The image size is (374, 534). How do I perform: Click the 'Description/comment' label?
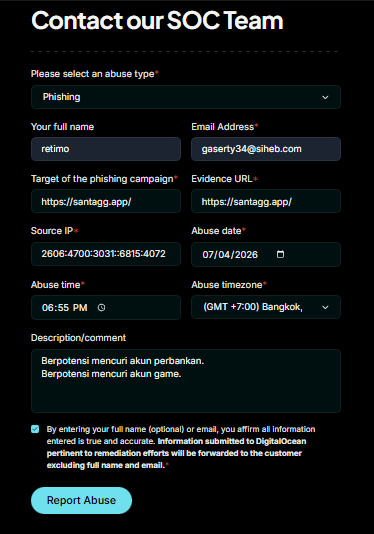coord(78,338)
